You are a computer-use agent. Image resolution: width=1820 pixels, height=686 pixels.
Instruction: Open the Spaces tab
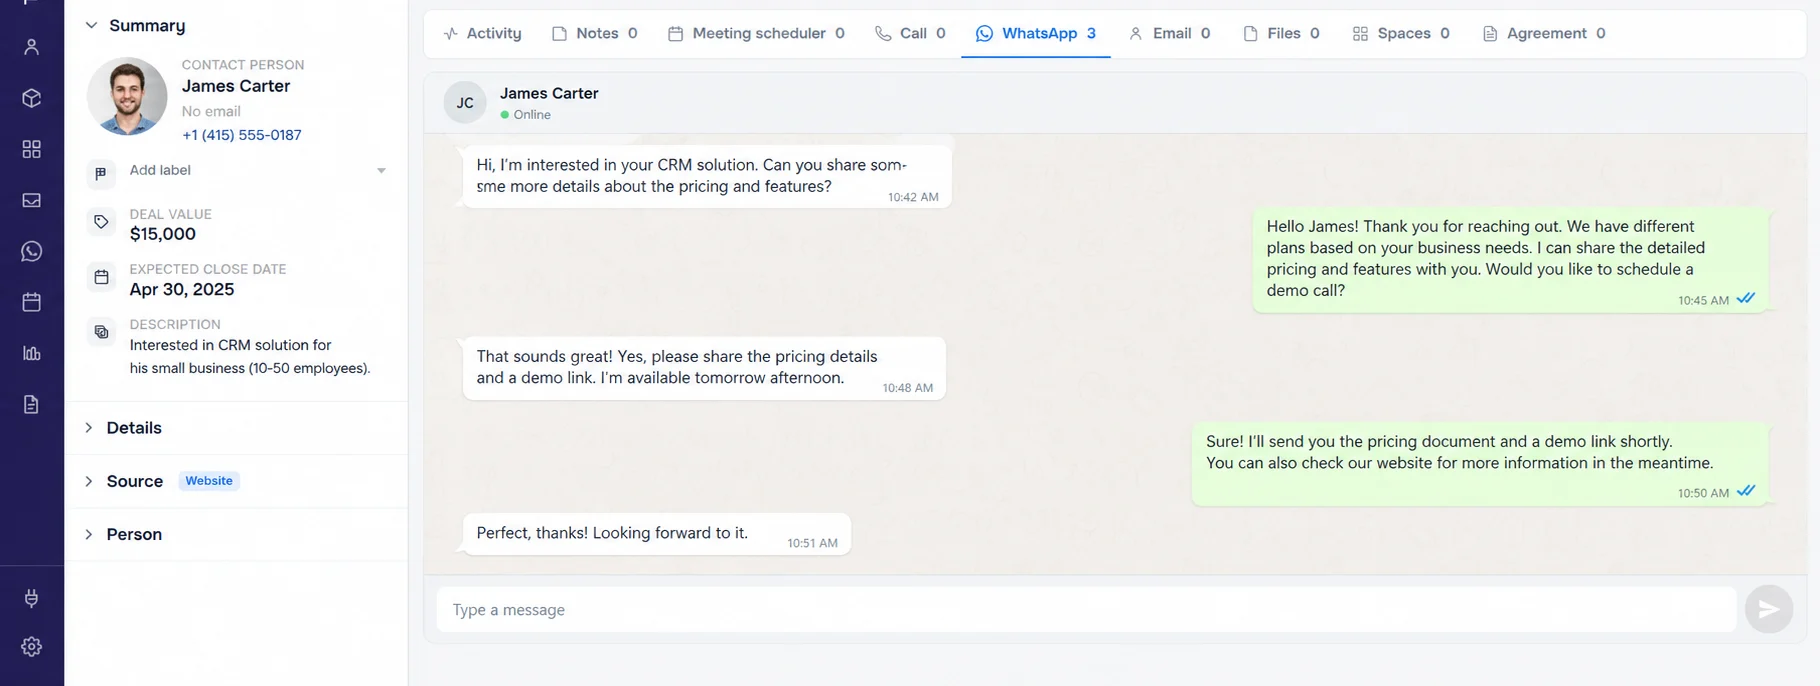(1401, 33)
